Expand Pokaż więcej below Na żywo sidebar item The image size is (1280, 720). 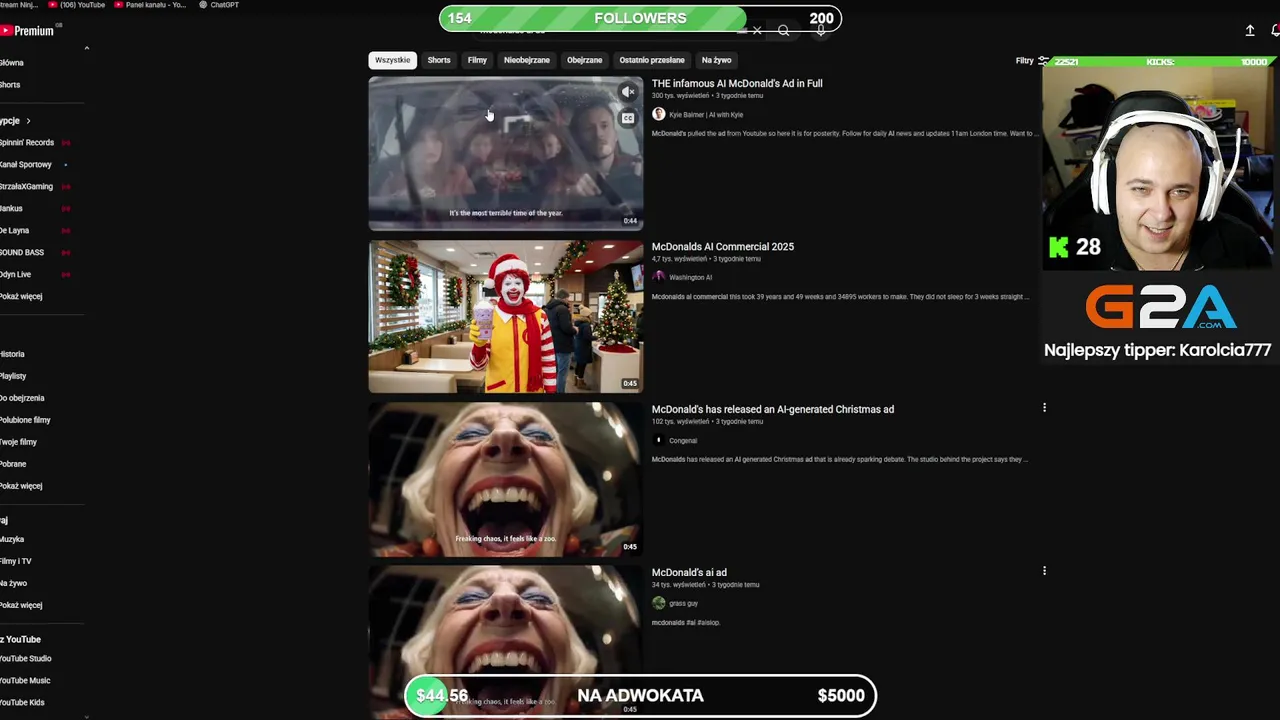[x=21, y=605]
